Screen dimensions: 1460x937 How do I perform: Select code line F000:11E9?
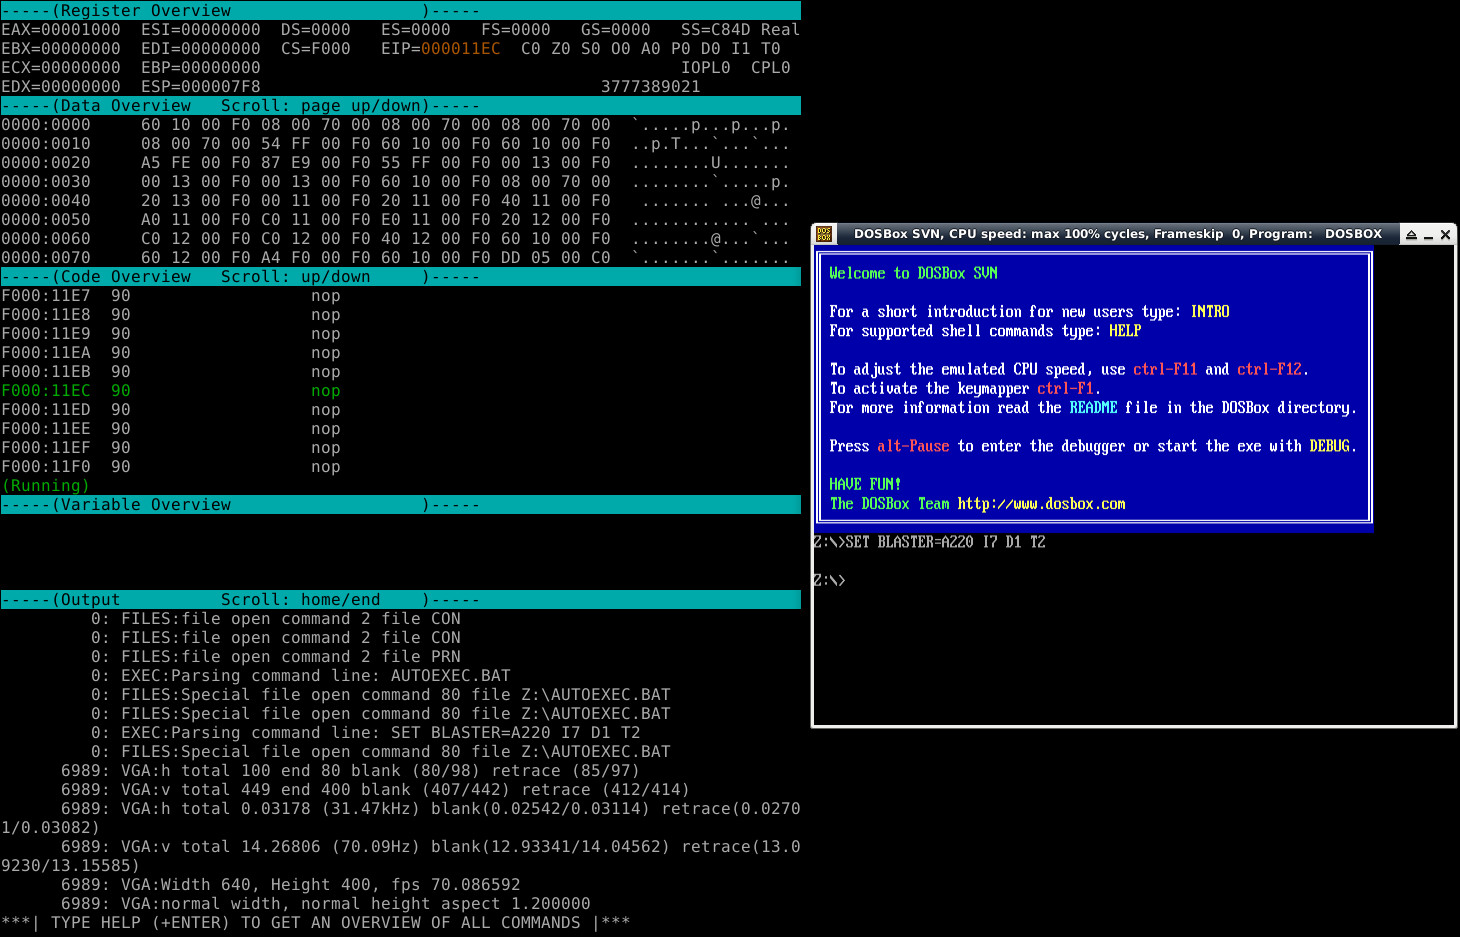coord(171,334)
